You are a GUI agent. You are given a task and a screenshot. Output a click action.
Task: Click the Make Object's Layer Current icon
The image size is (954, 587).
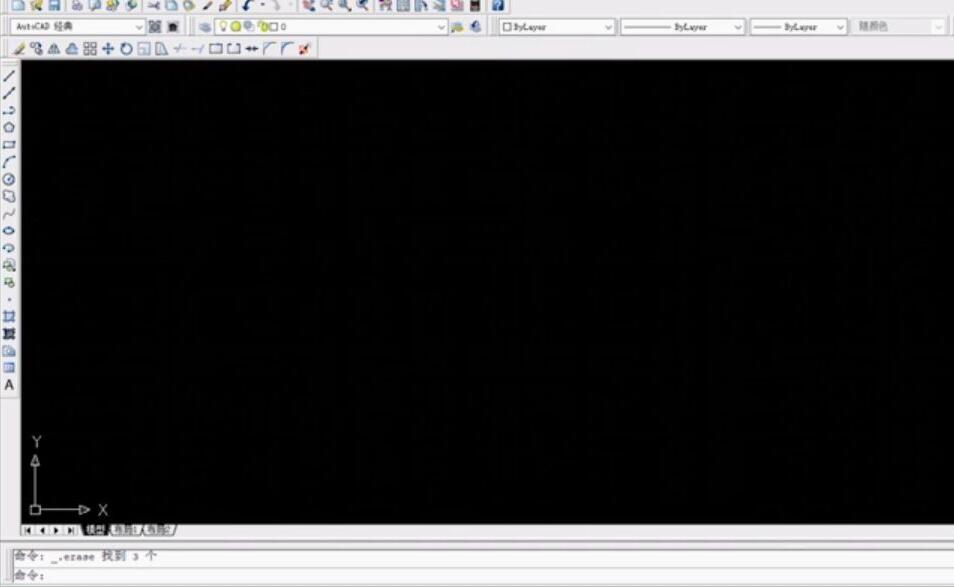click(458, 27)
